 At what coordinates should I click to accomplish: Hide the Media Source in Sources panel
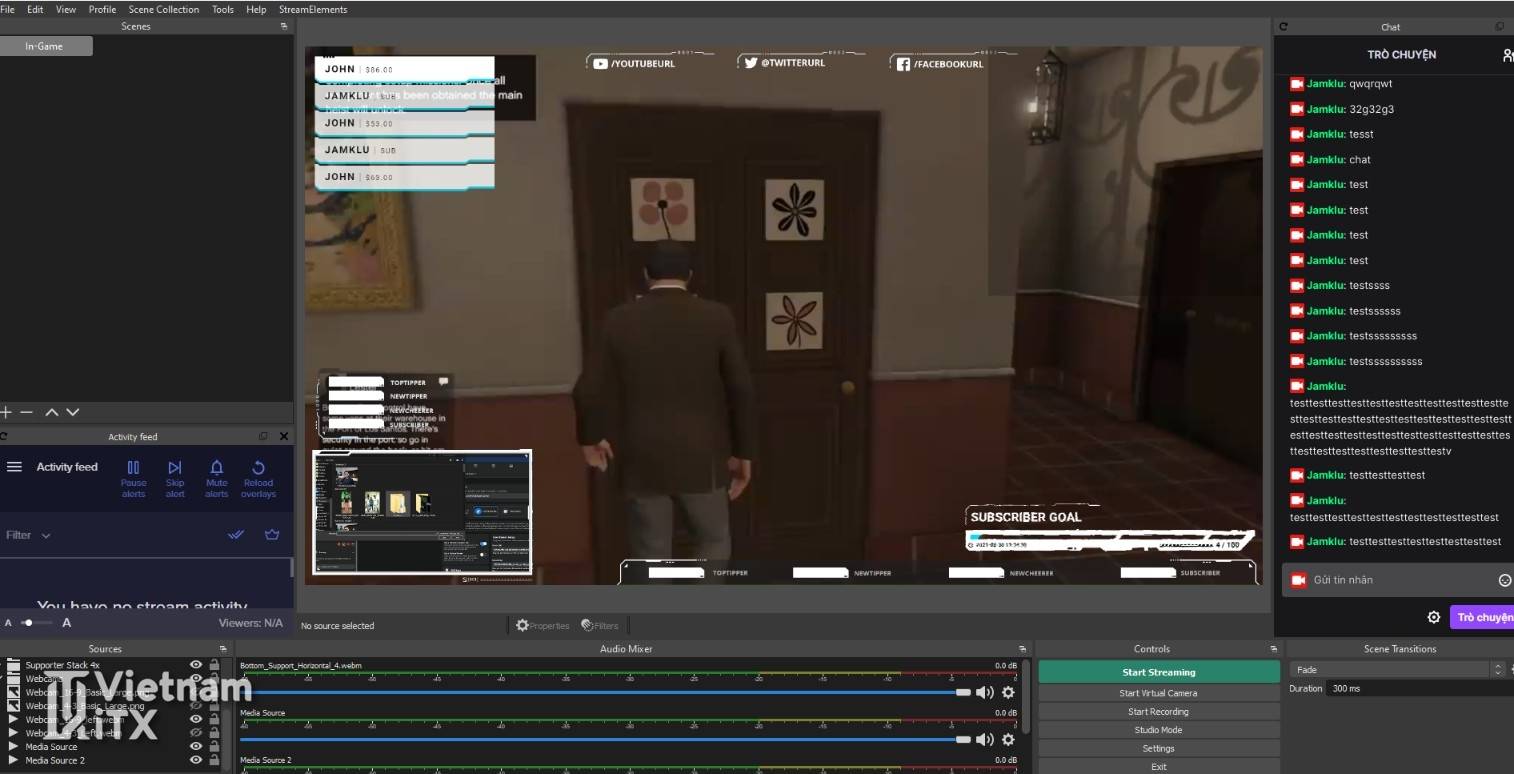[x=196, y=746]
